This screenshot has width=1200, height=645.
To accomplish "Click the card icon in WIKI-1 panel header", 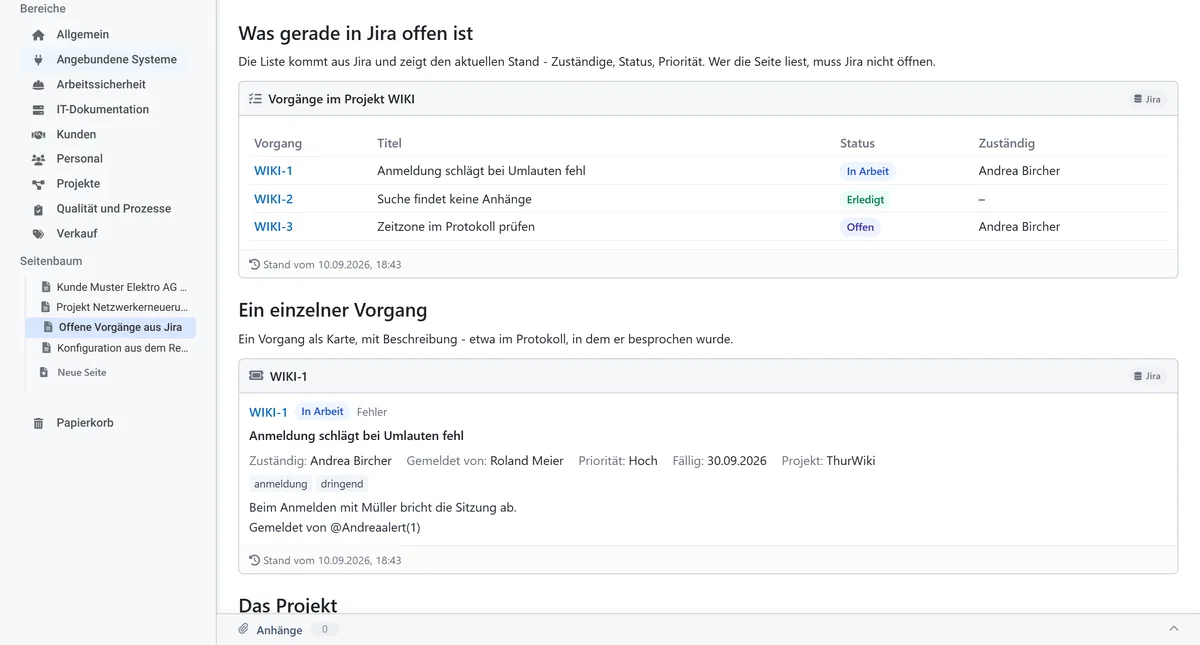I will point(256,376).
